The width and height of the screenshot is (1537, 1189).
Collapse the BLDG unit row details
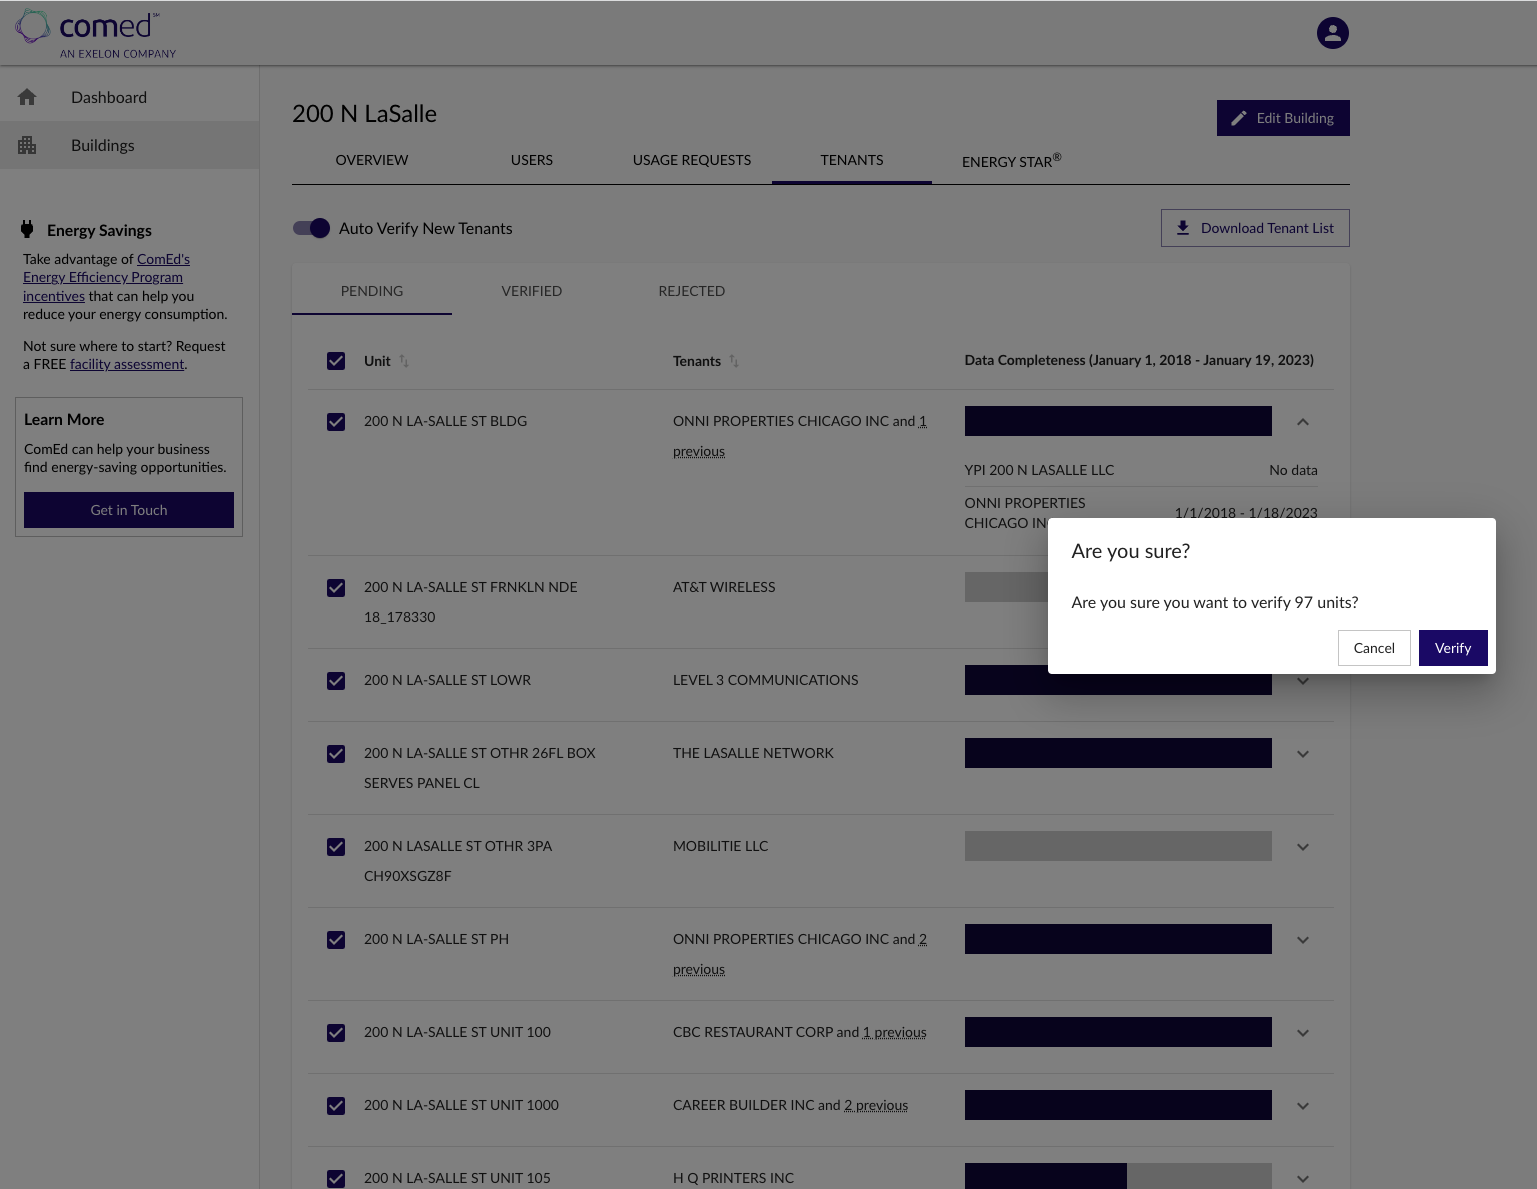coord(1303,422)
